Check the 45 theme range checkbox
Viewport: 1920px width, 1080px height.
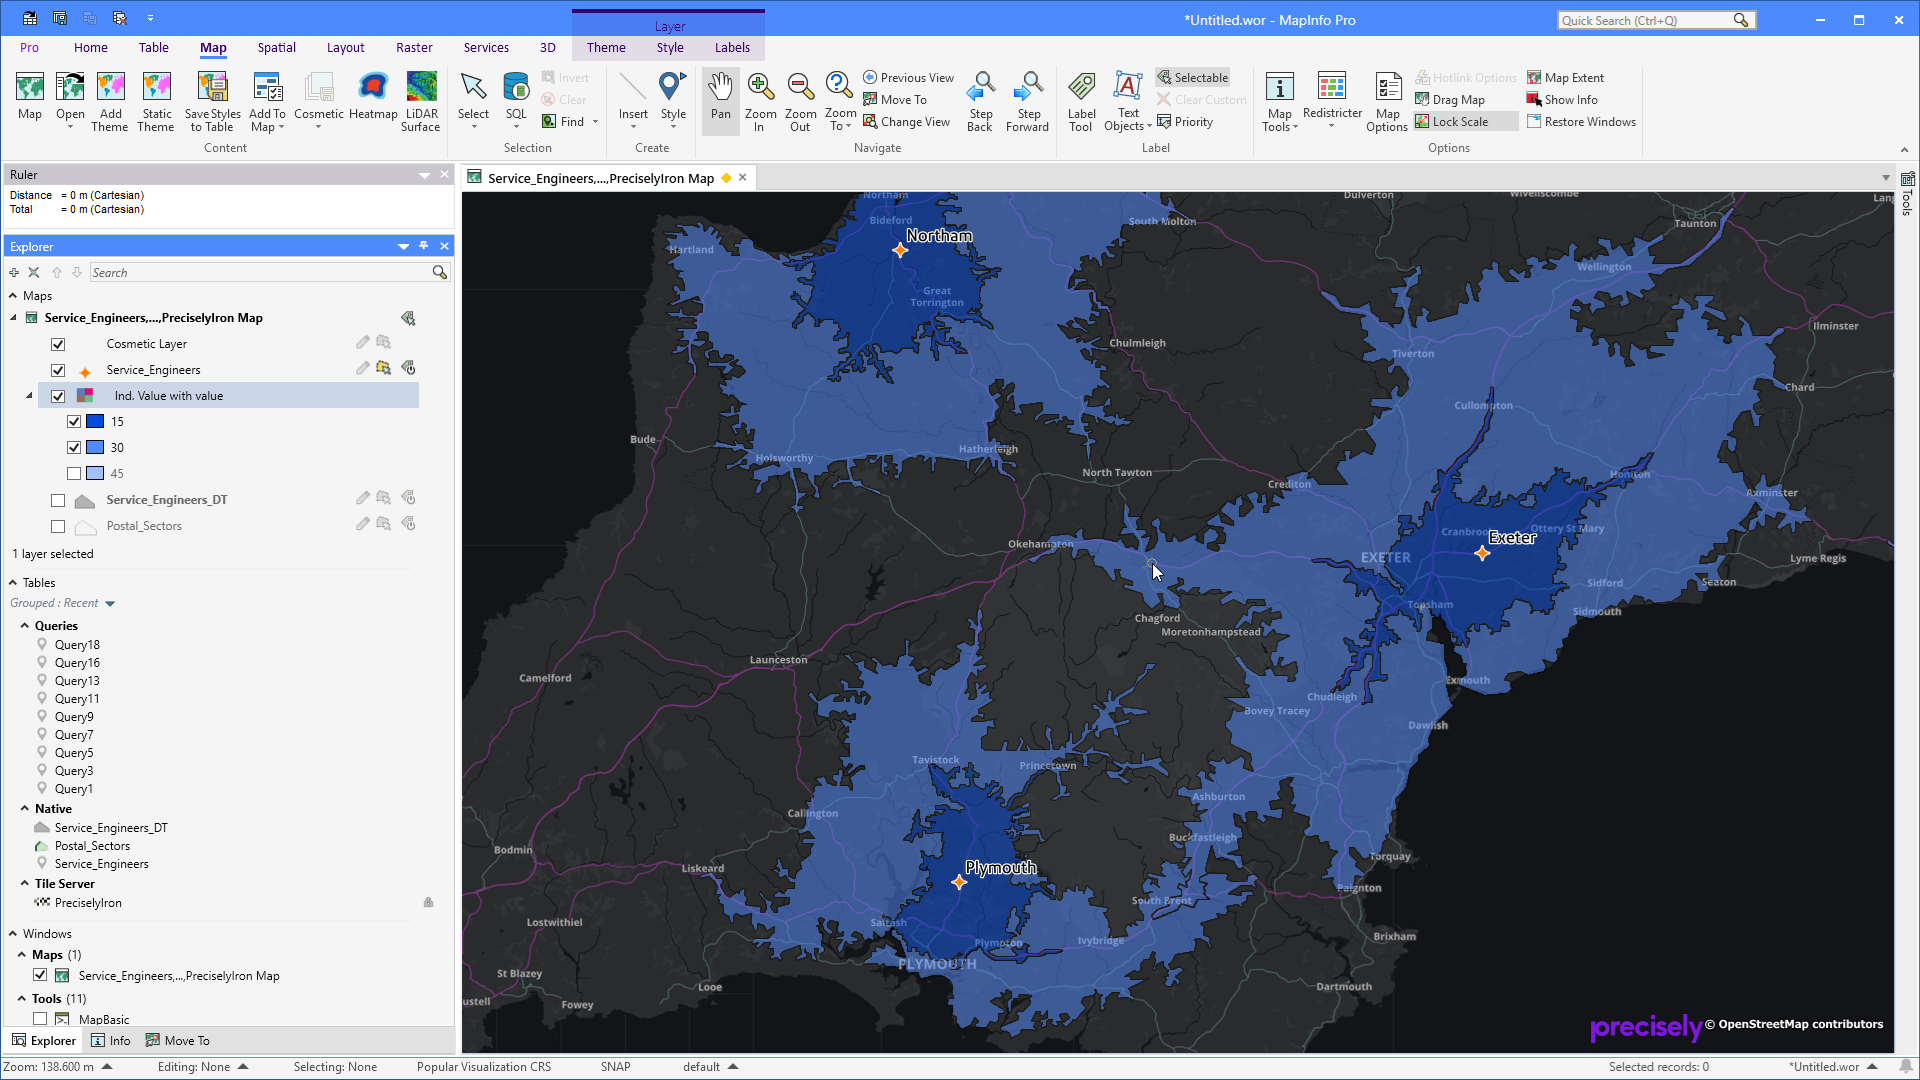pyautogui.click(x=74, y=473)
